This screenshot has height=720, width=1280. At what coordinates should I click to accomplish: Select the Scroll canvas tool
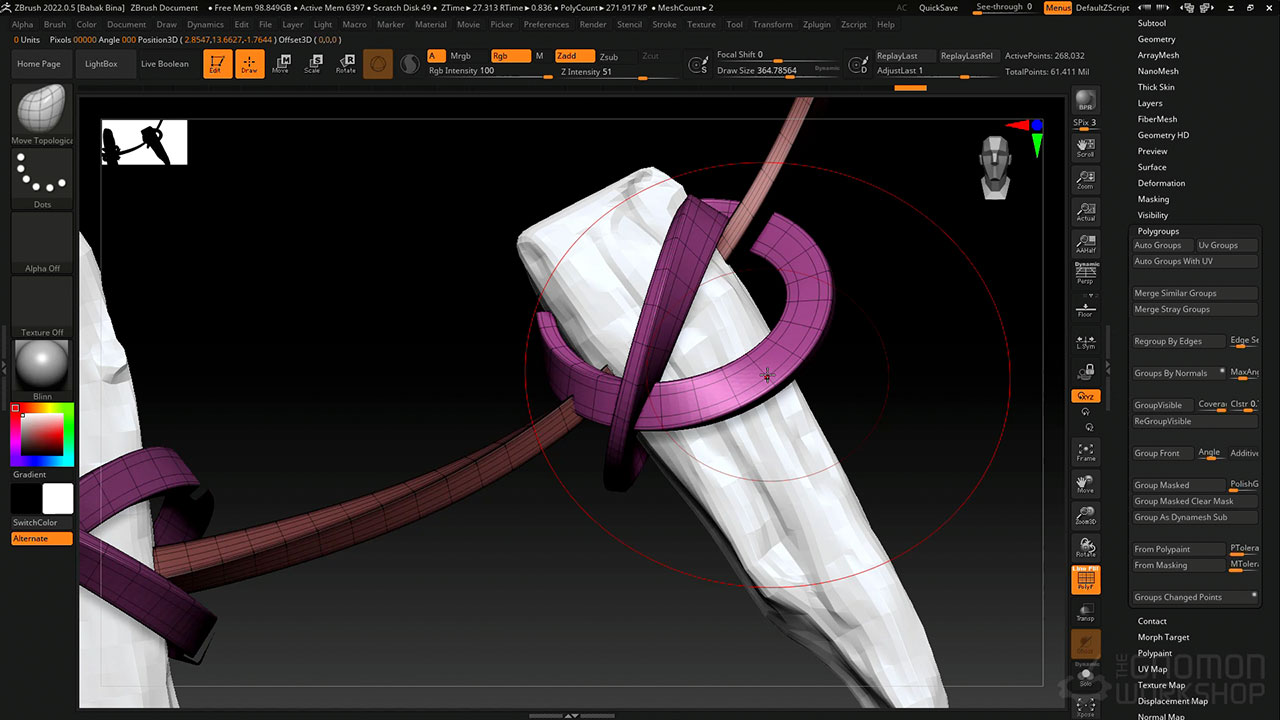point(1085,148)
